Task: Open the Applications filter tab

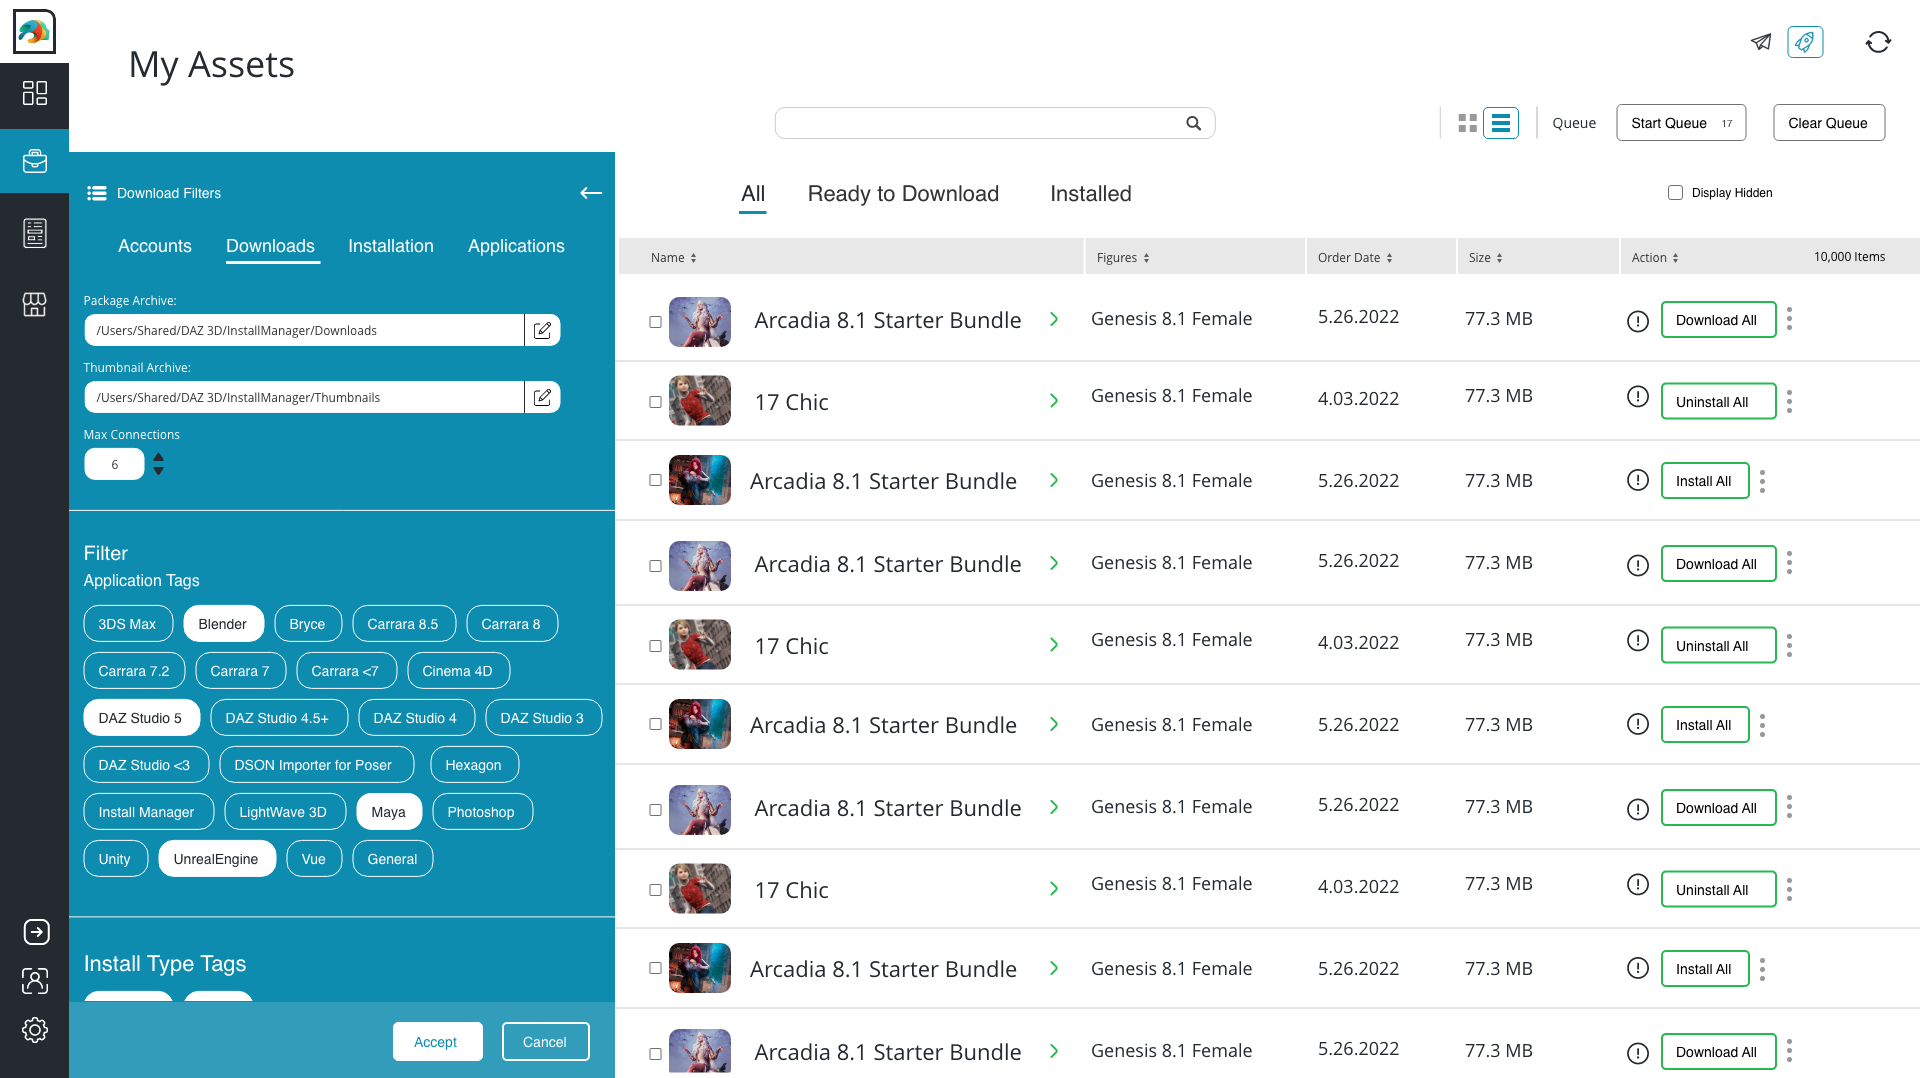Action: tap(516, 246)
